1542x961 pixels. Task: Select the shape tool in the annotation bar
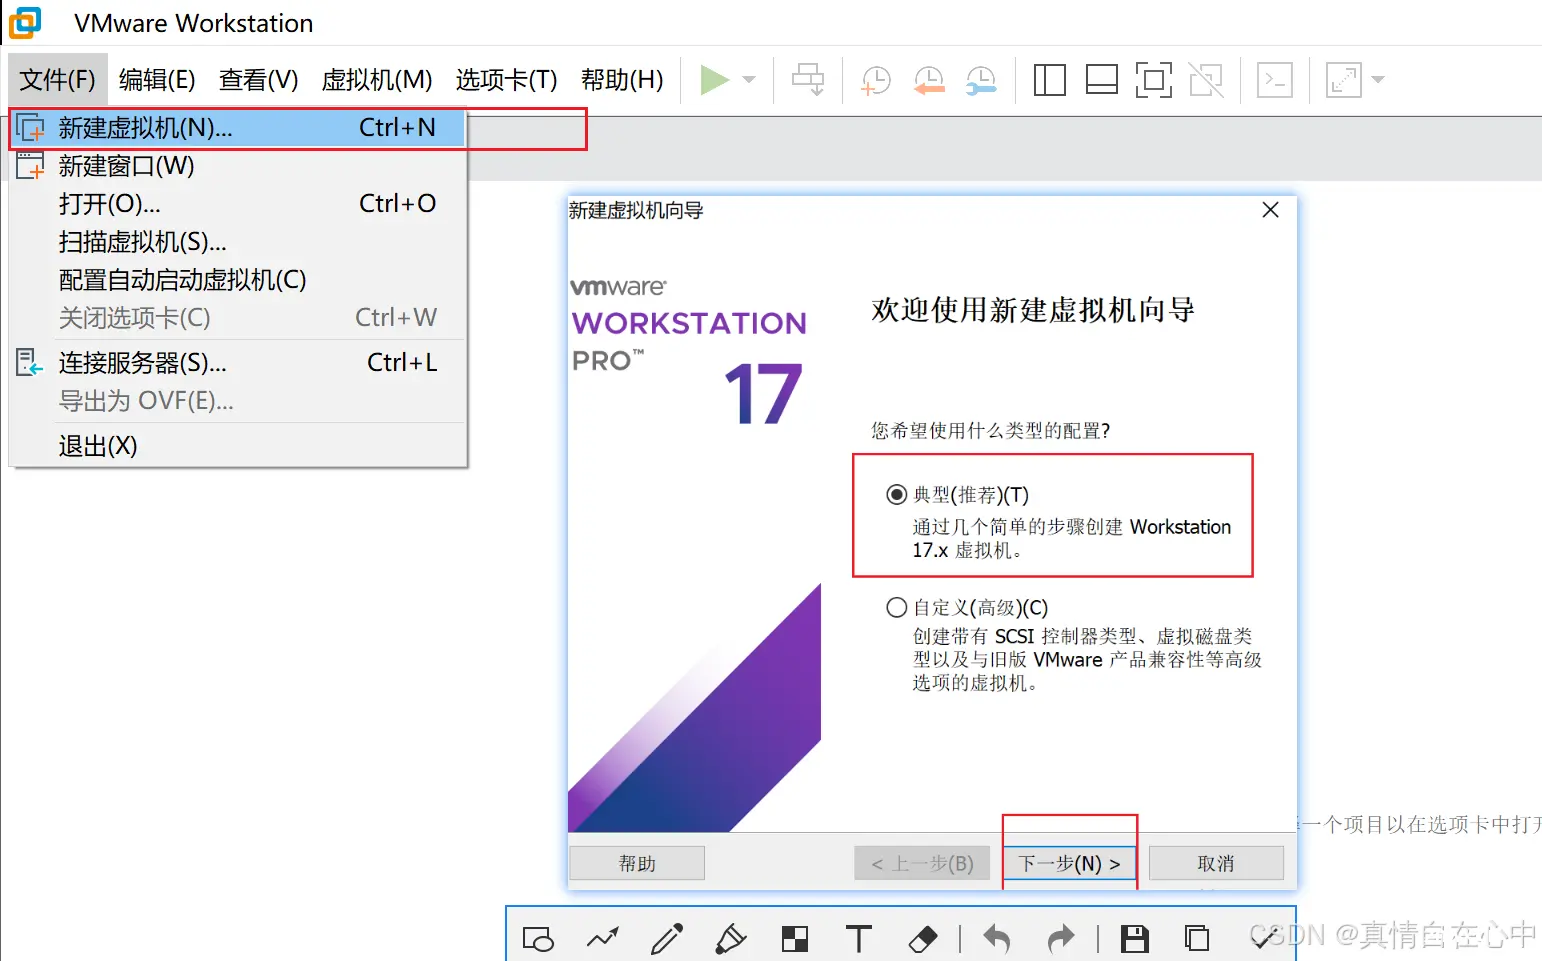[538, 939]
